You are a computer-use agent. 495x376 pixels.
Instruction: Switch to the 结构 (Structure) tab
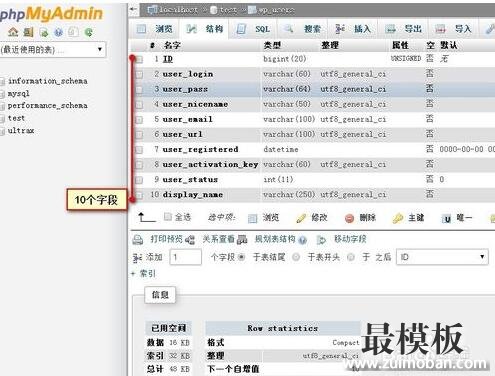(x=204, y=29)
